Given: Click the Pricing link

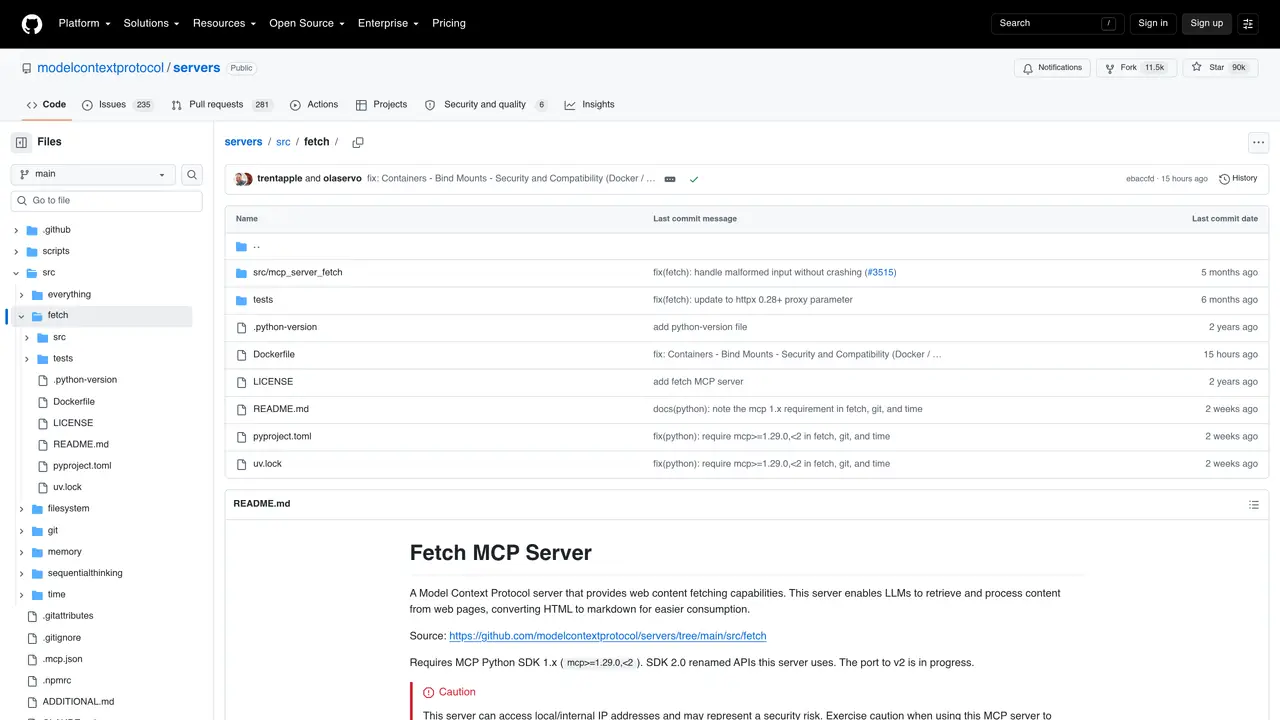Looking at the screenshot, I should tap(449, 23).
